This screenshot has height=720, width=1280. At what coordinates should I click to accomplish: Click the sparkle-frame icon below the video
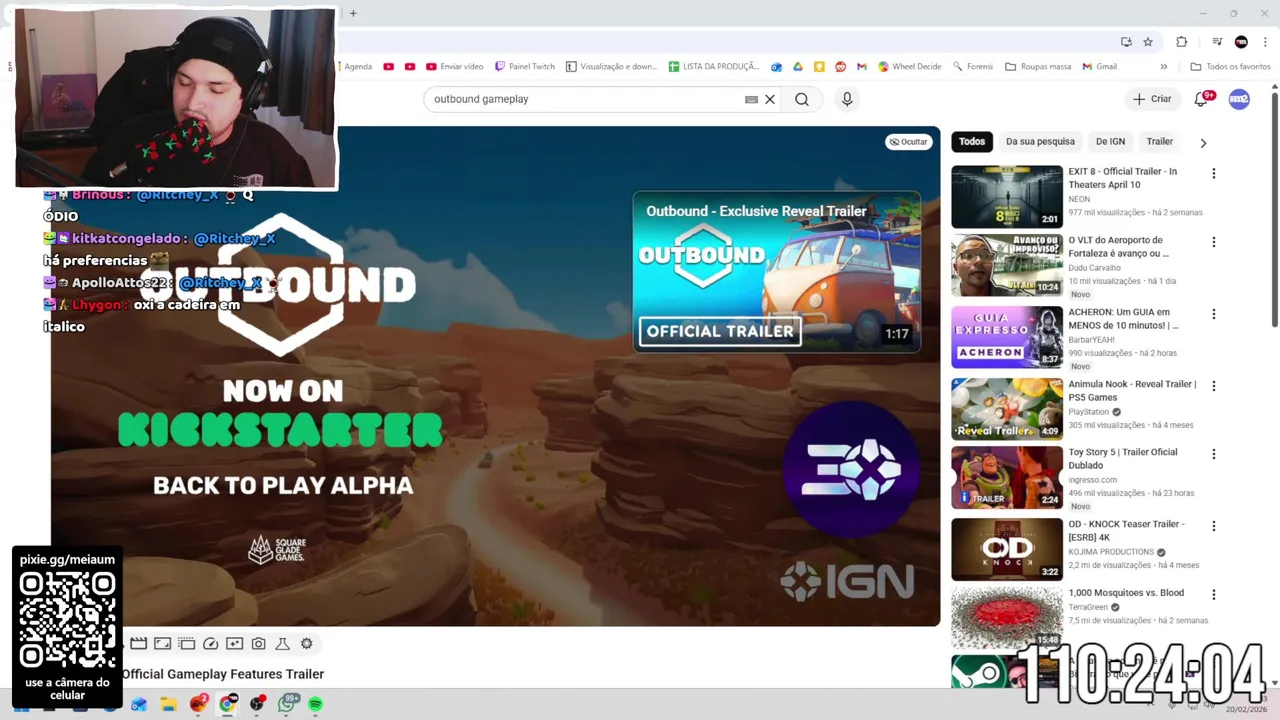point(235,644)
